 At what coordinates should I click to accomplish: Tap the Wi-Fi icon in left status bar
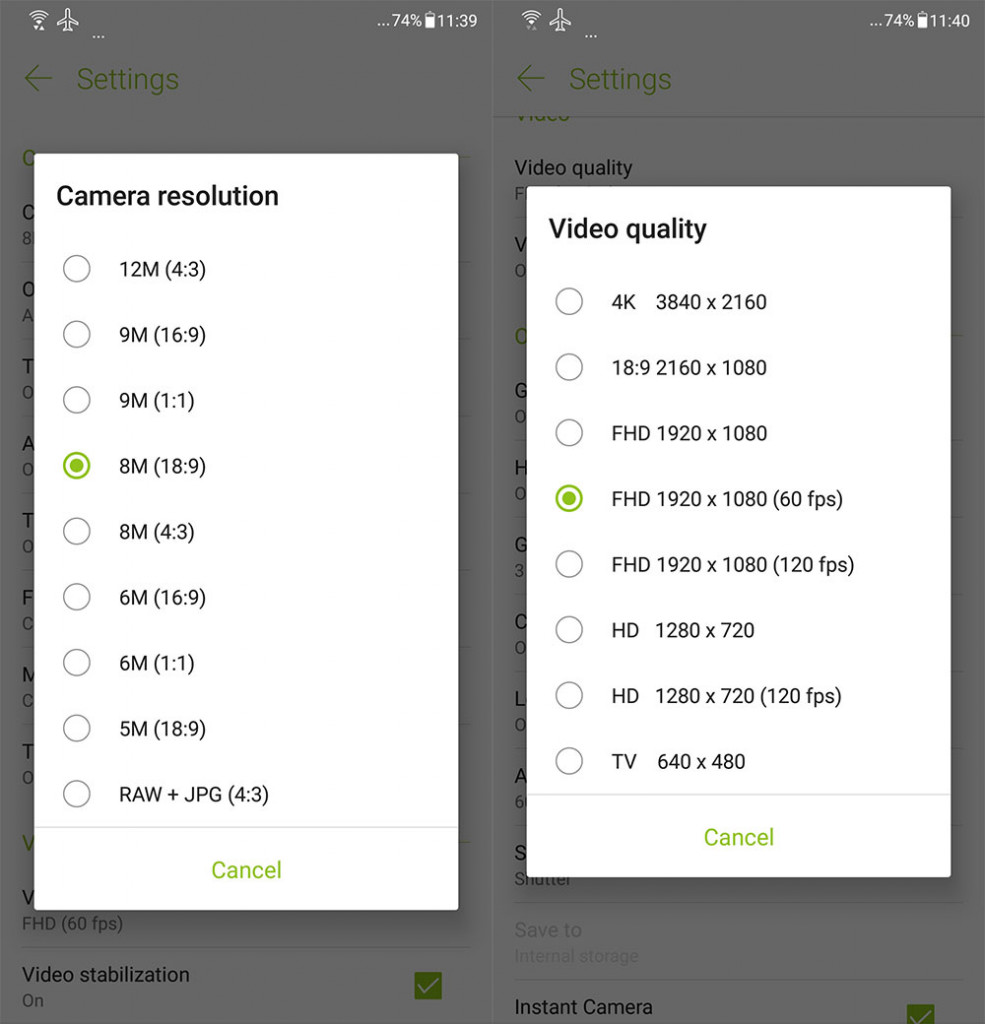click(x=39, y=20)
